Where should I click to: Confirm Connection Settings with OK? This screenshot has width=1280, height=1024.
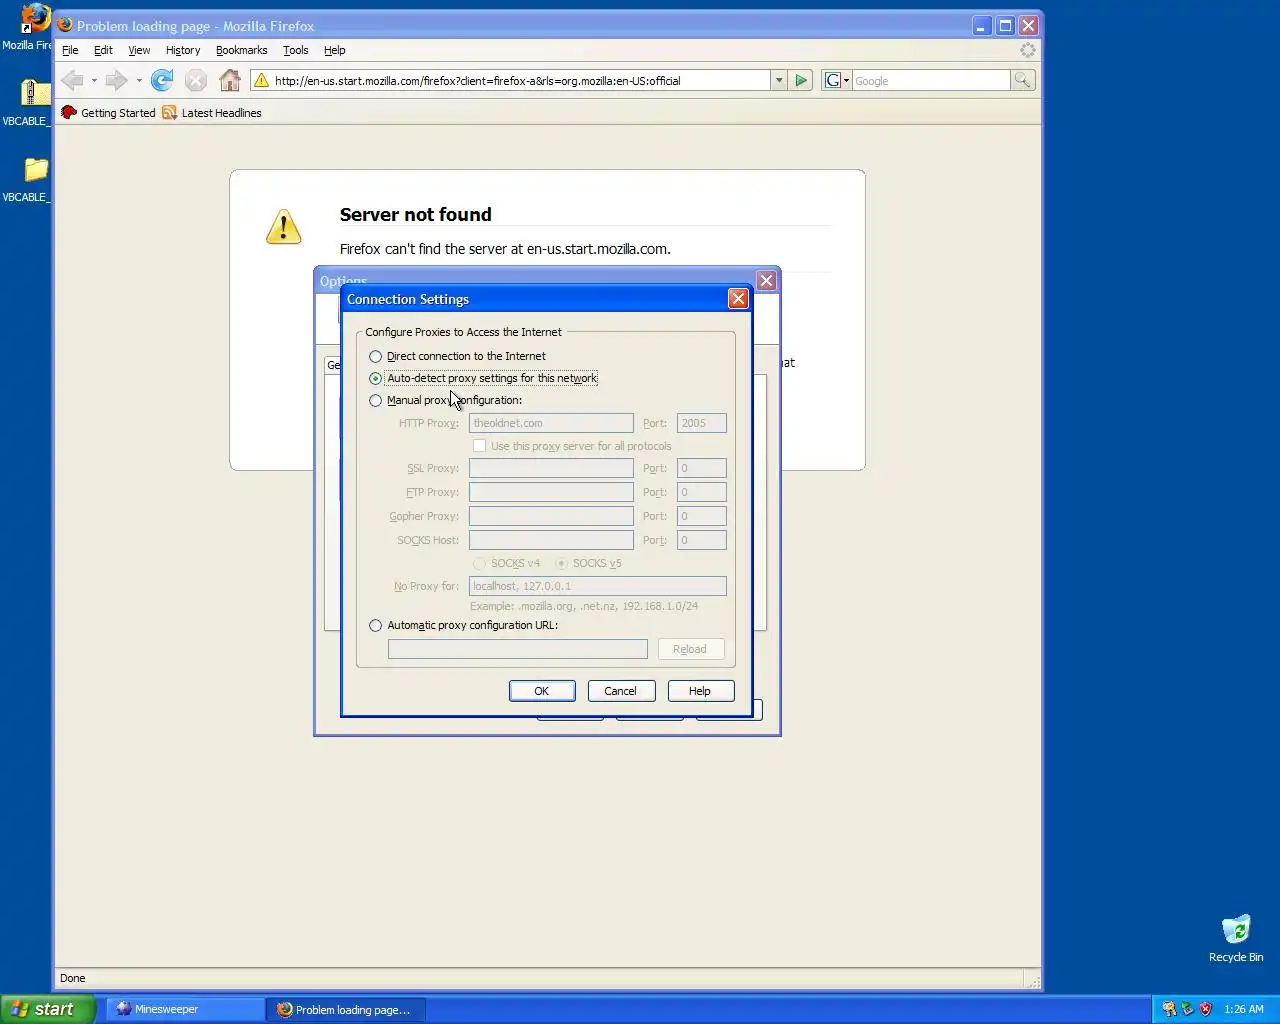[541, 691]
